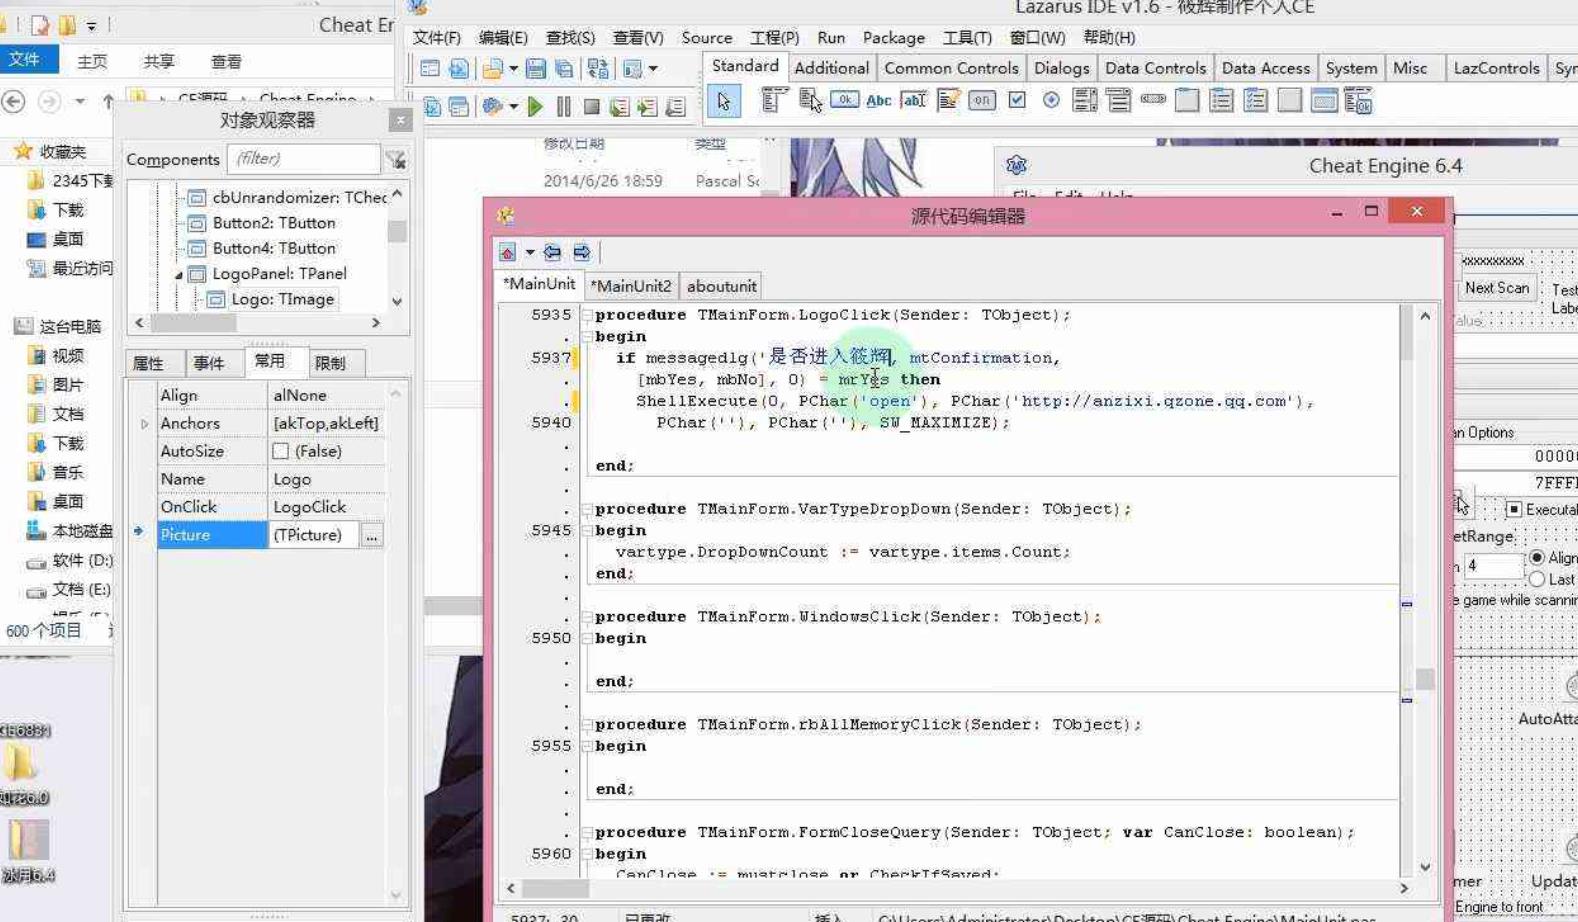Expand the Anchors property row

tap(144, 424)
